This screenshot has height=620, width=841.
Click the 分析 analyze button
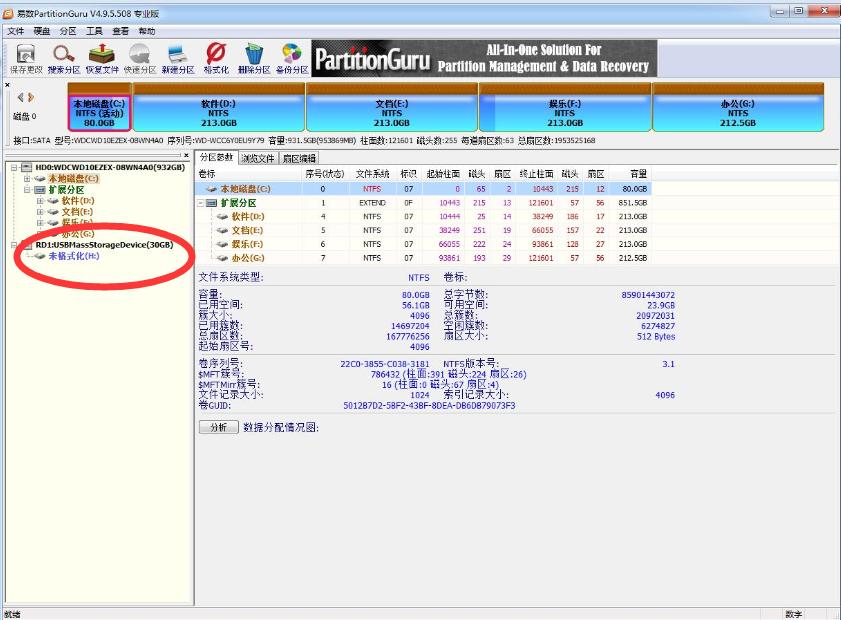(x=219, y=427)
